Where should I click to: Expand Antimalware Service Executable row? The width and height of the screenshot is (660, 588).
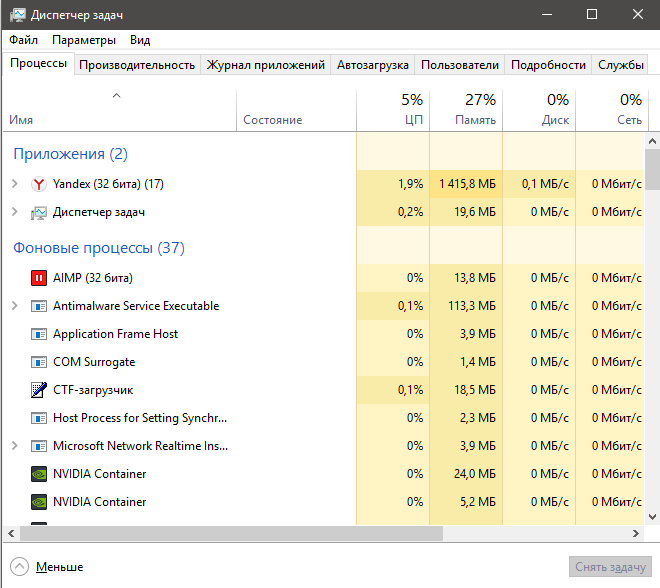click(x=14, y=306)
